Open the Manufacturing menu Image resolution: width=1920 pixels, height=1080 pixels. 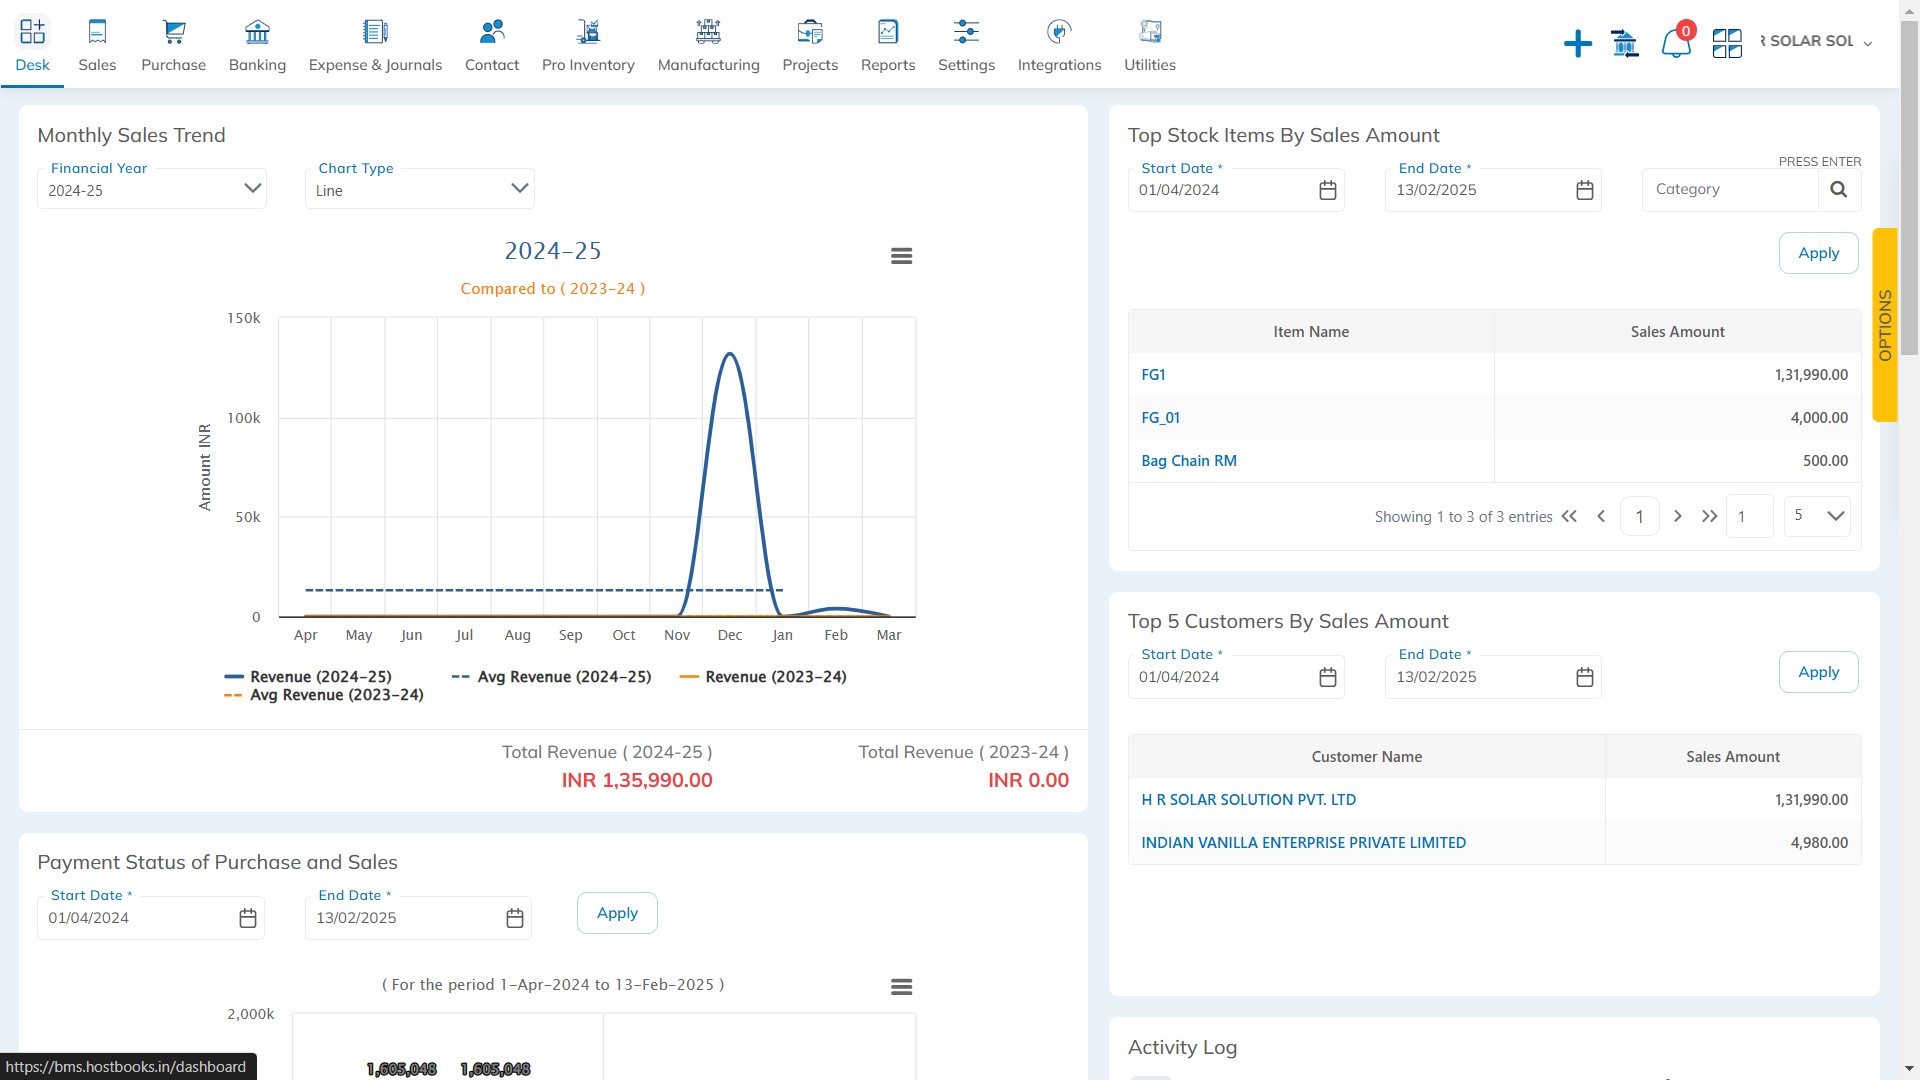click(708, 45)
